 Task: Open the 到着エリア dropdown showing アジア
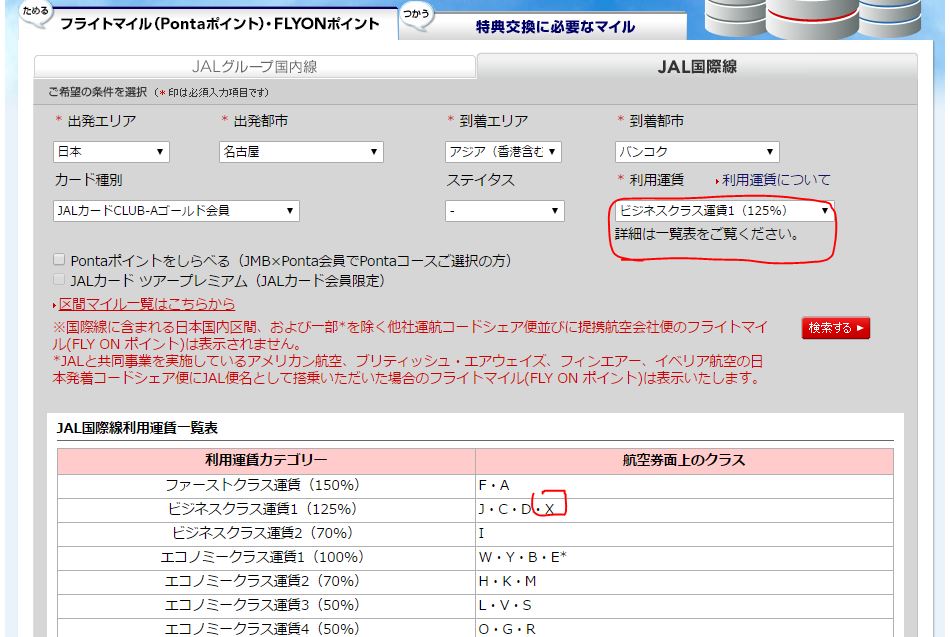click(x=503, y=152)
